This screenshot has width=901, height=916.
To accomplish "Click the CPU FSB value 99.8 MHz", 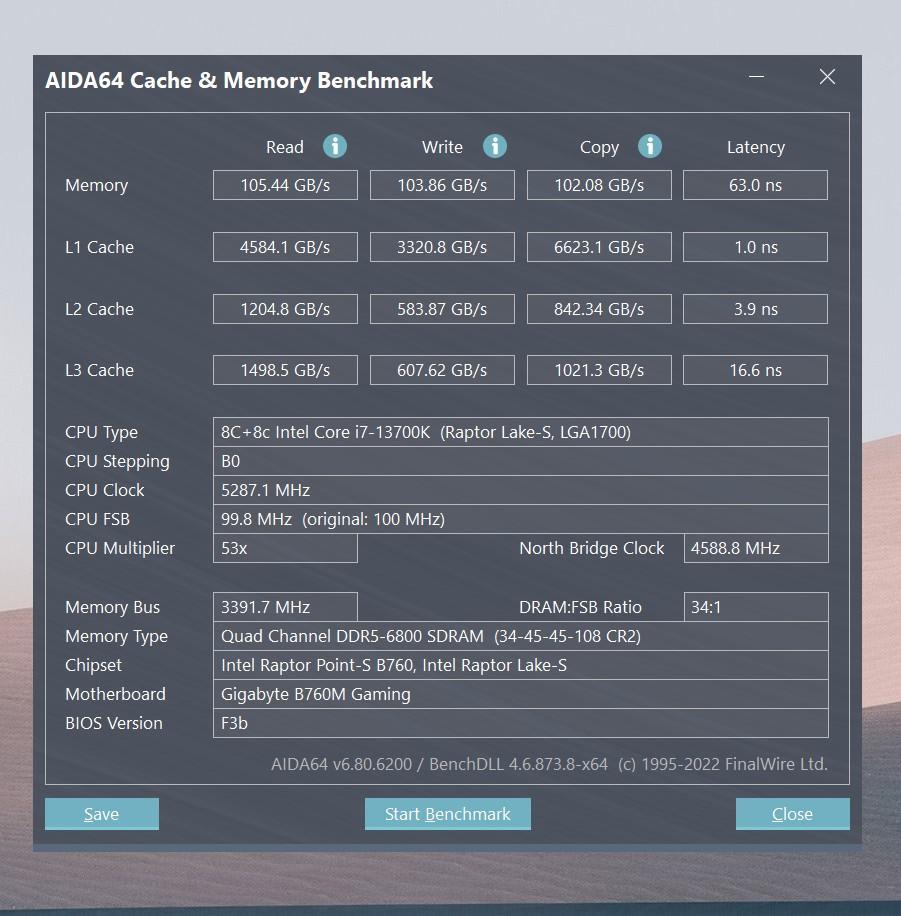I will [x=521, y=519].
